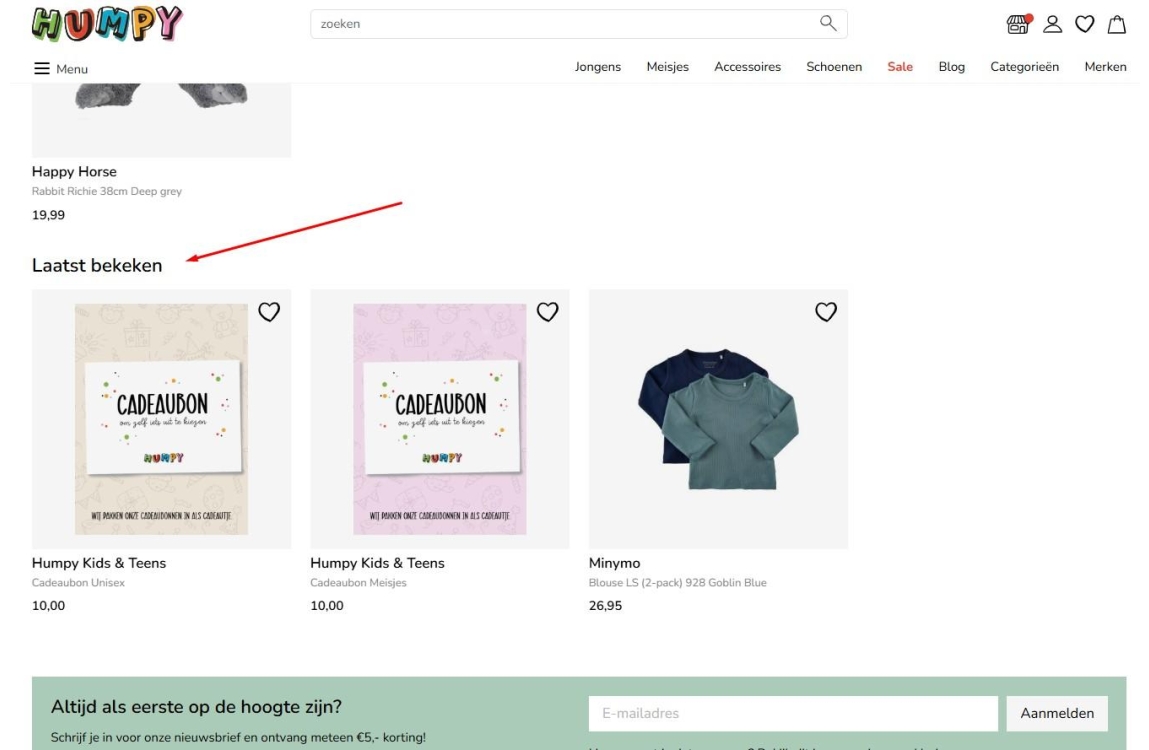Open the Minymo blouse product image

tap(718, 420)
